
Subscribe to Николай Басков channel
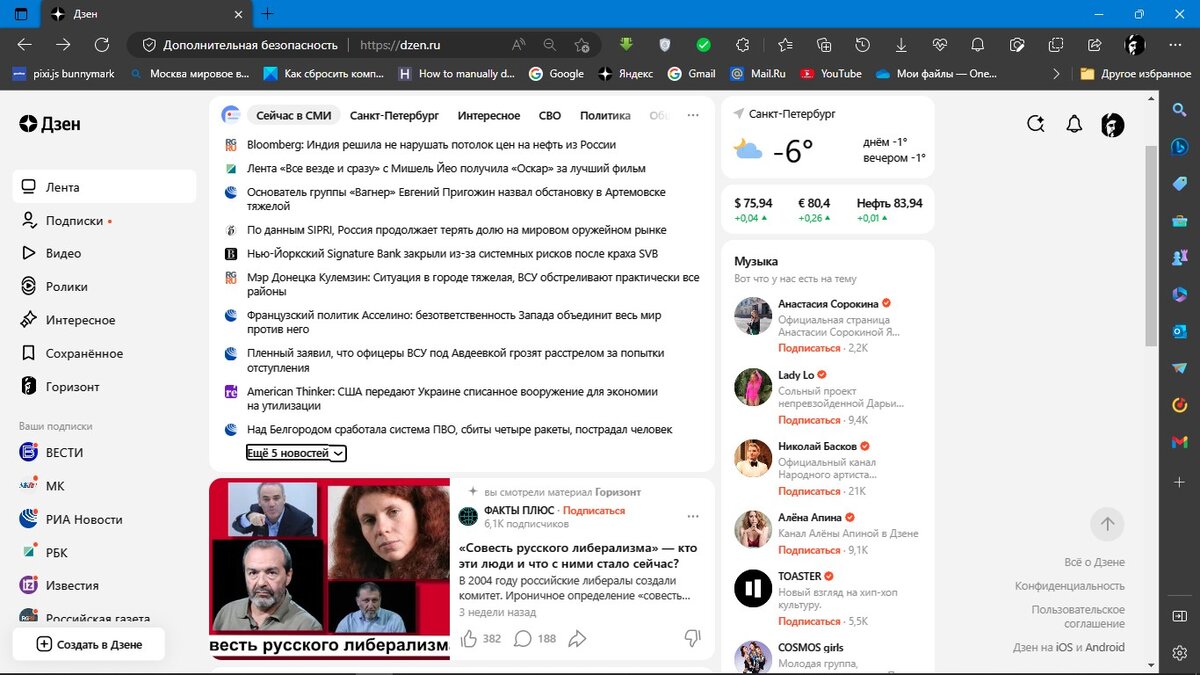point(809,491)
